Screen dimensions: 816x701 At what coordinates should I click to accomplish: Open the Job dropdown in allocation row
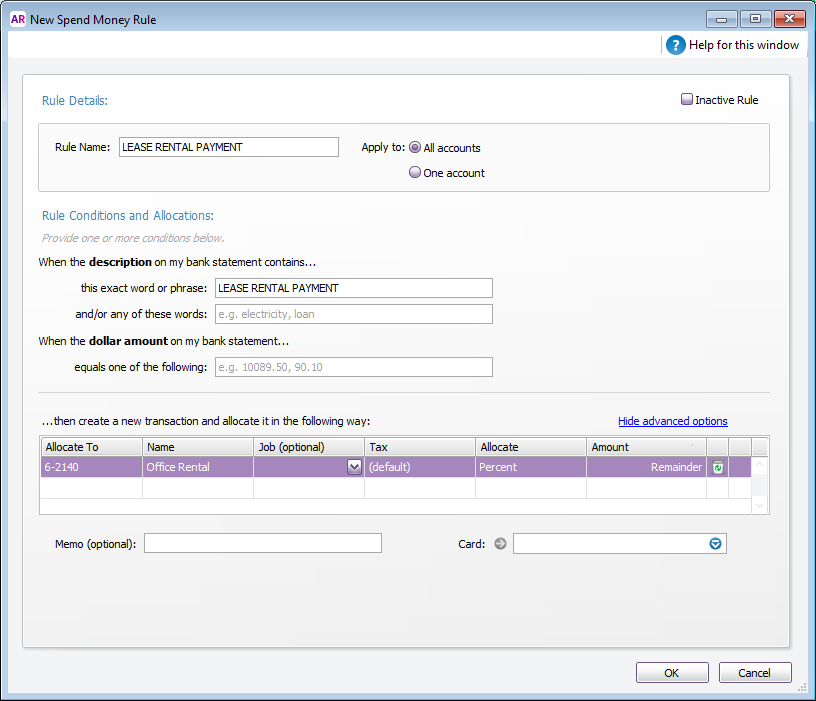point(354,467)
